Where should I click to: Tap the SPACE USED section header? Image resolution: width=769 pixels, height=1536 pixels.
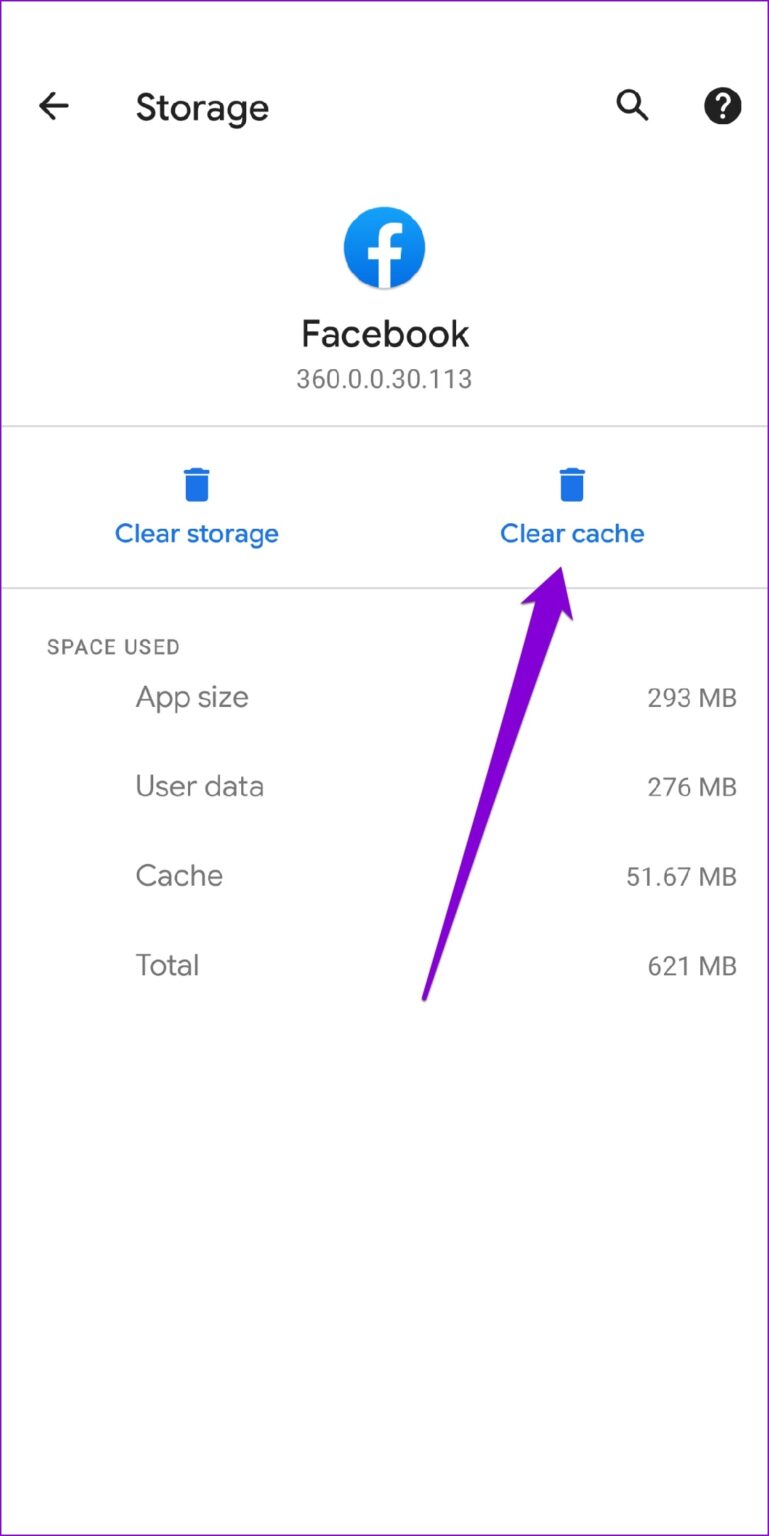(x=113, y=647)
